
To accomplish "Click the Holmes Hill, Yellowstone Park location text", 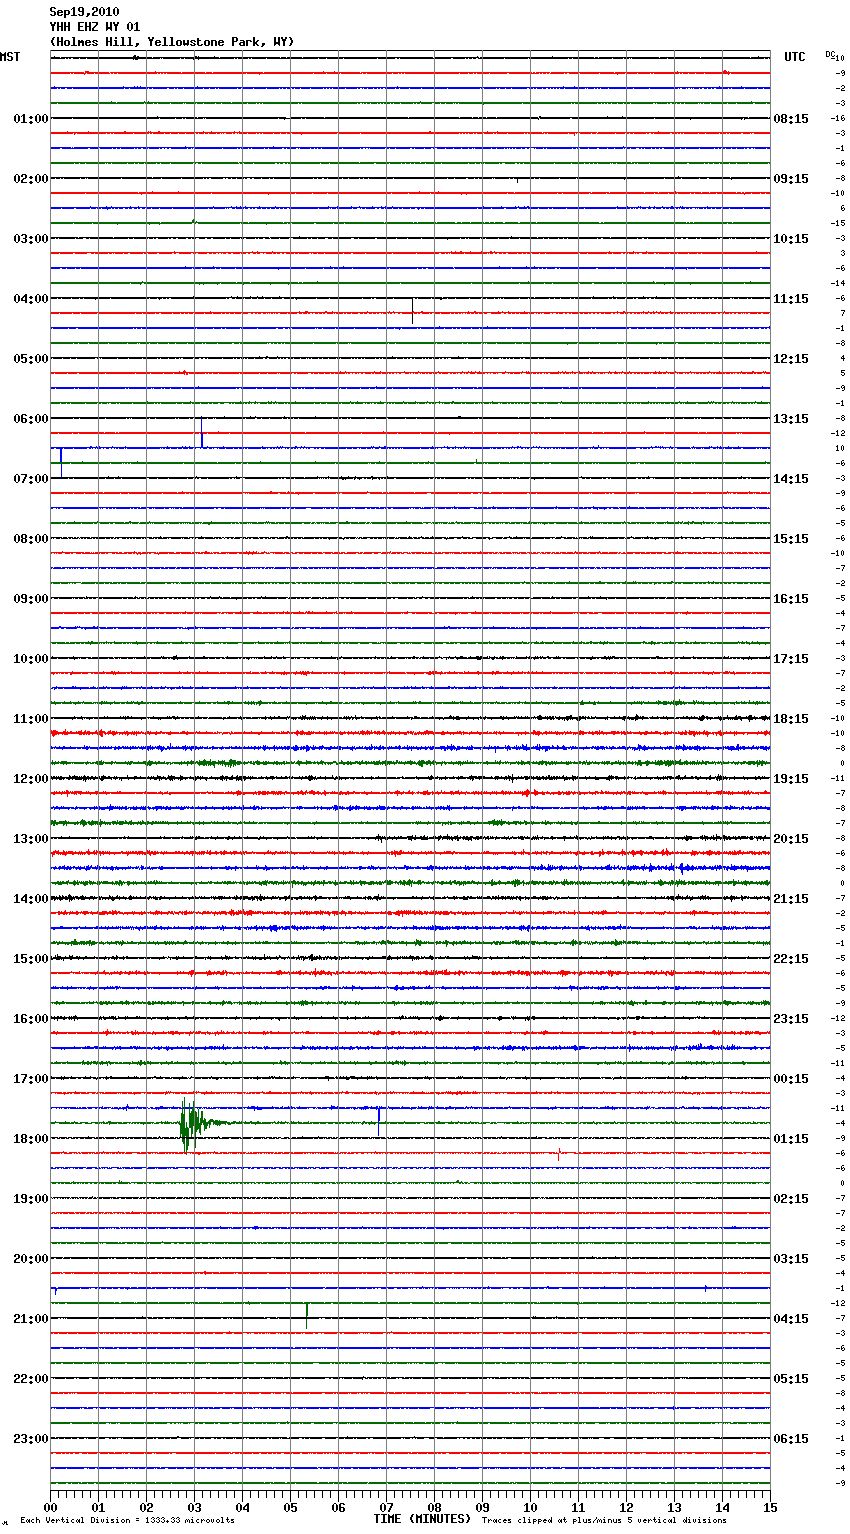I will click(x=171, y=42).
